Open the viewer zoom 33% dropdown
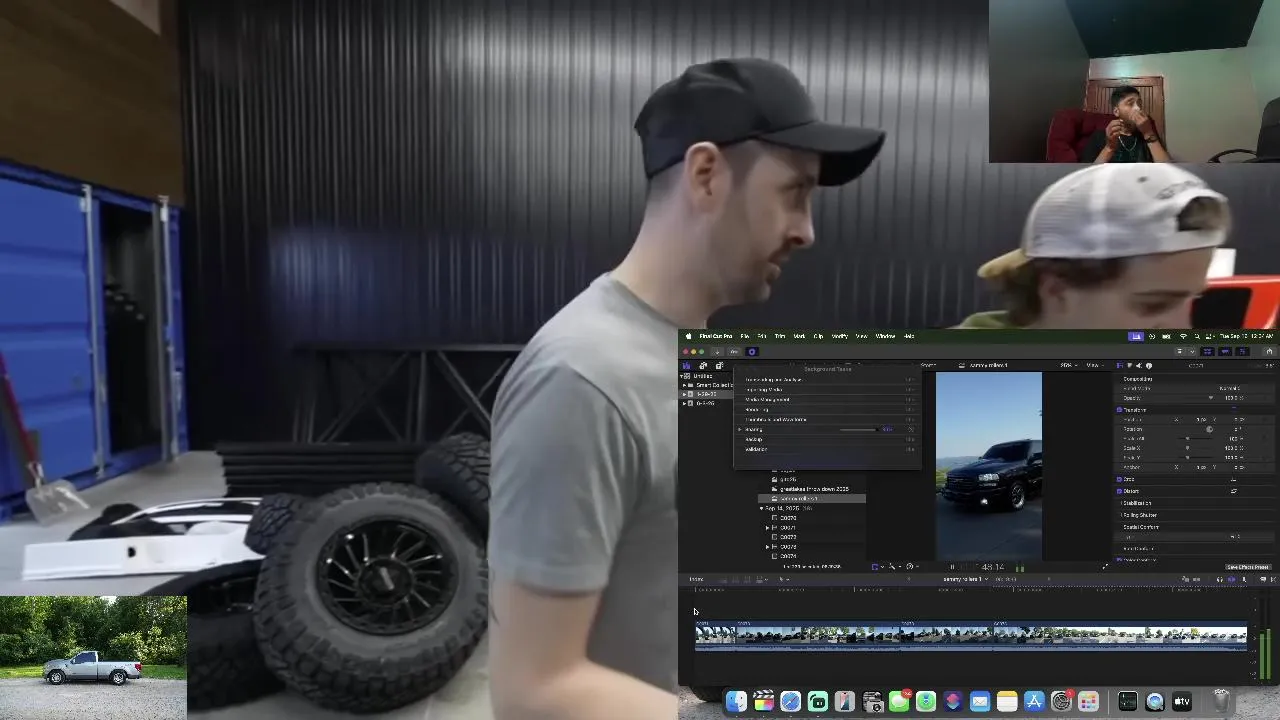The image size is (1280, 720). (1069, 366)
